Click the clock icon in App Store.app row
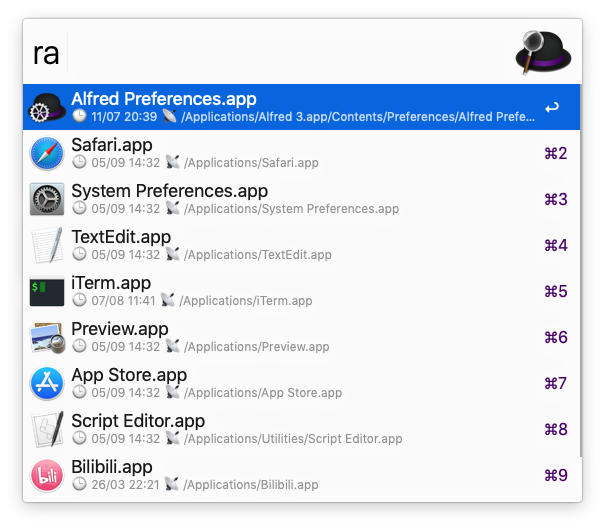The height and width of the screenshot is (529, 605). point(79,392)
